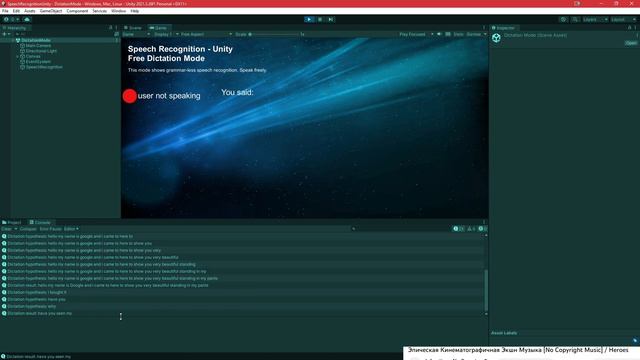The image size is (640, 360).
Task: Open the Free Aspect dropdown
Action: 207,34
